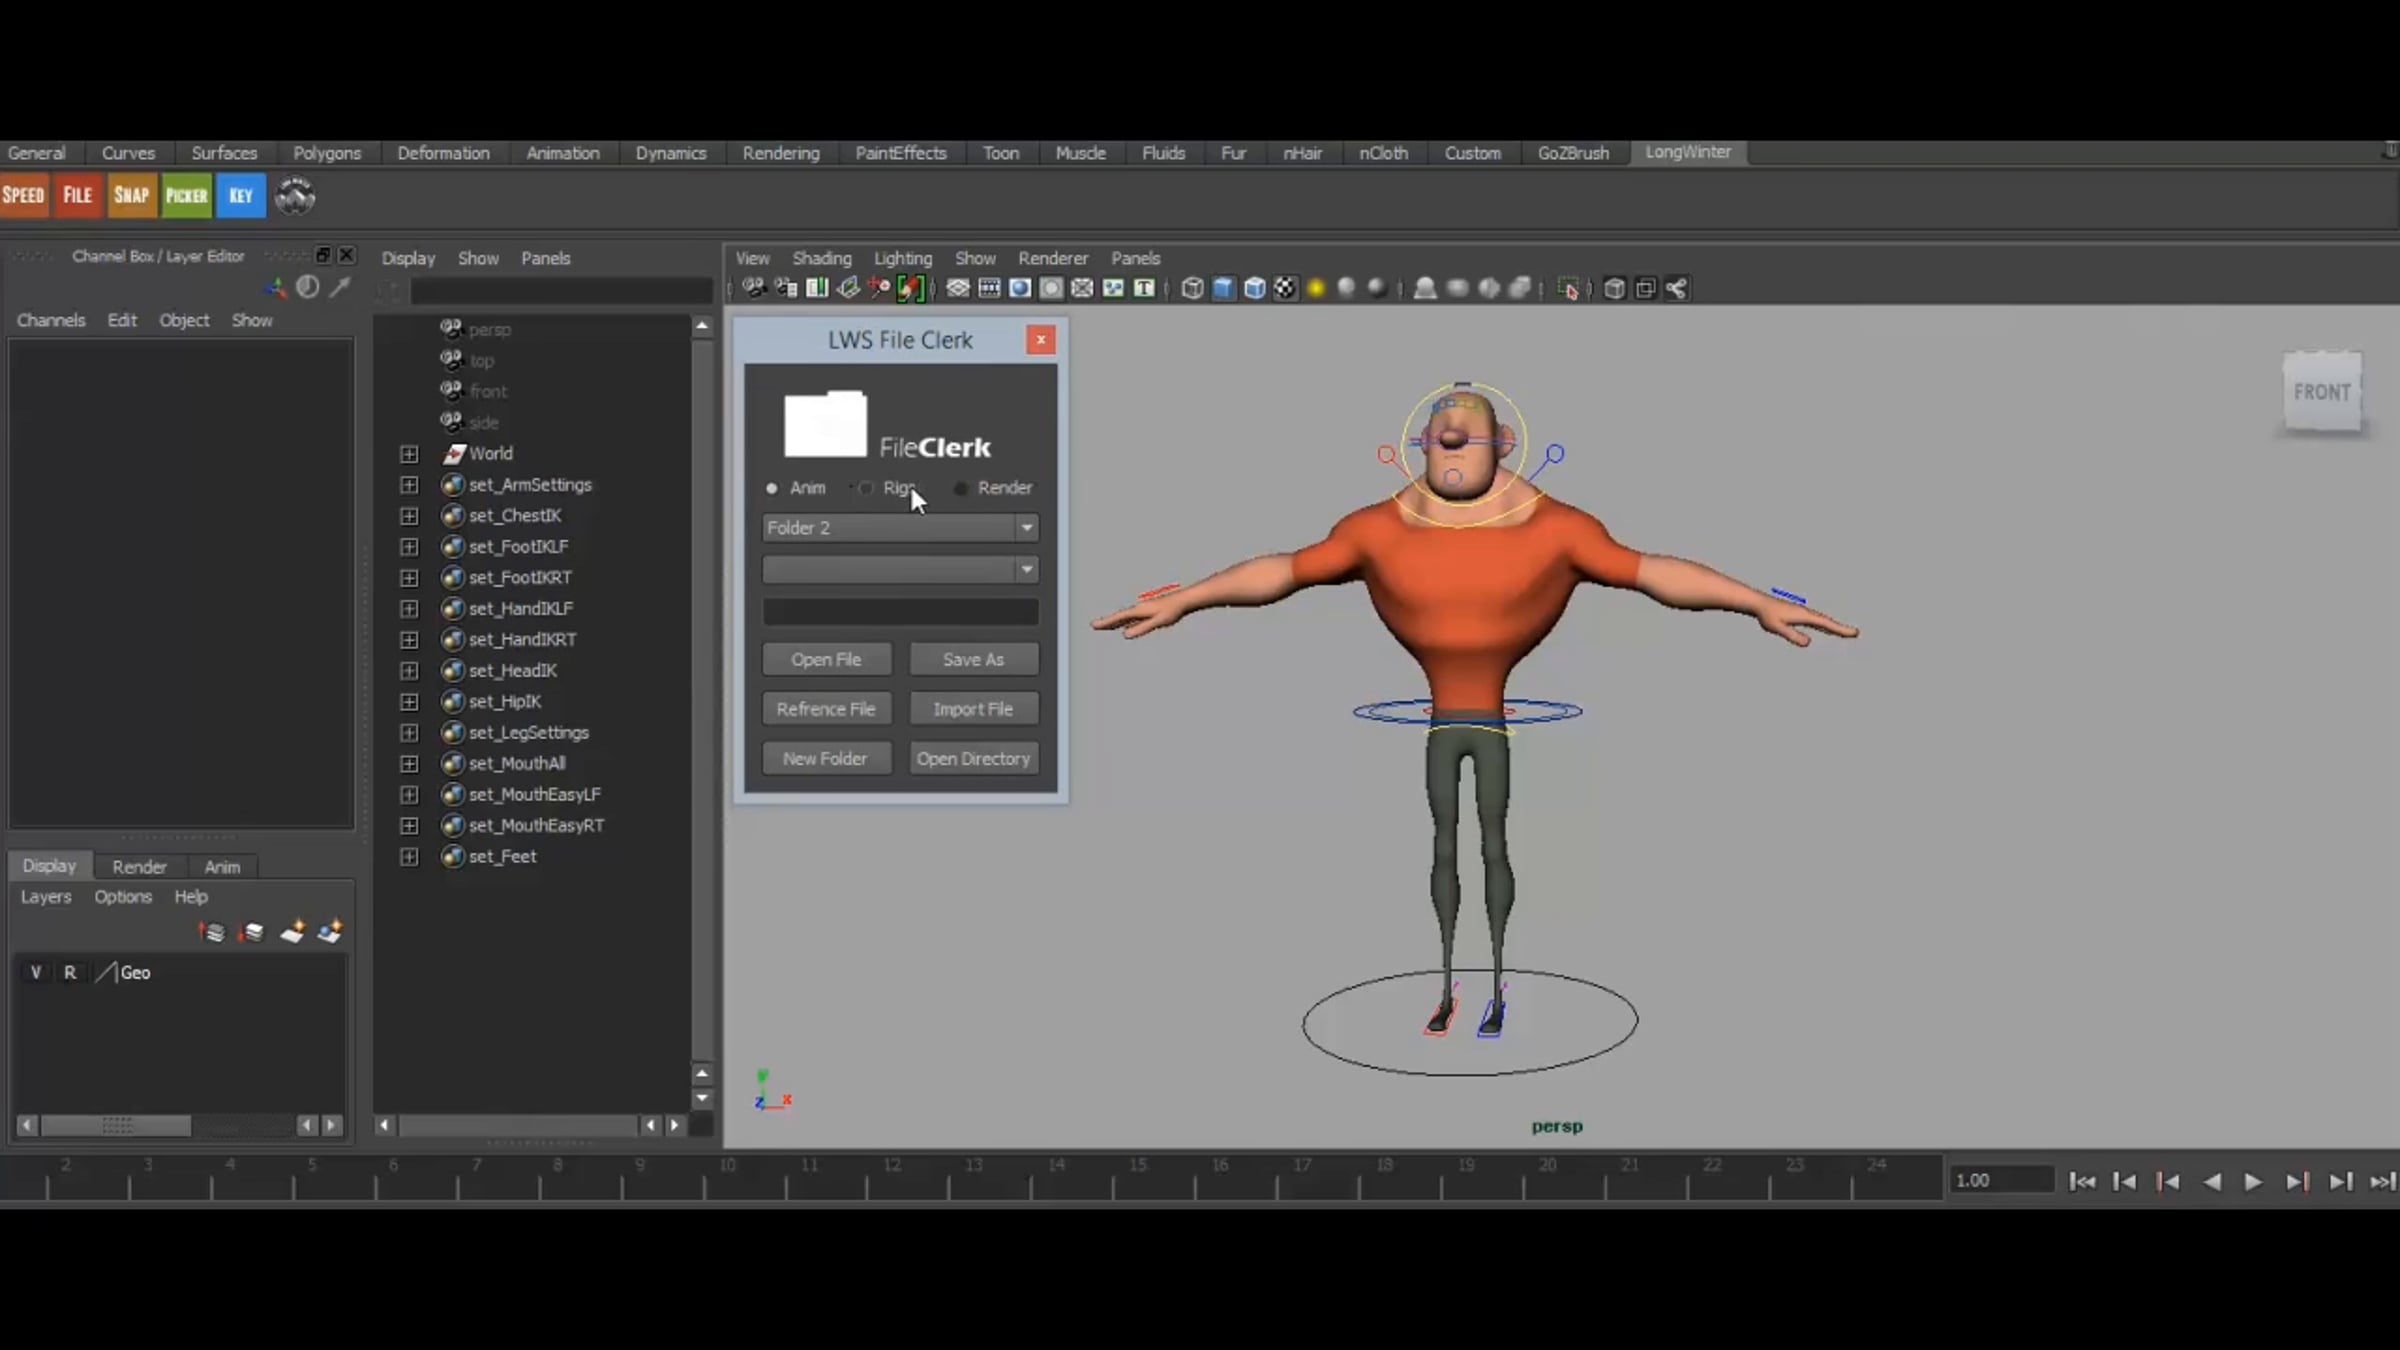Click the Open File button
Screen dimensions: 2400x1350
click(x=826, y=659)
